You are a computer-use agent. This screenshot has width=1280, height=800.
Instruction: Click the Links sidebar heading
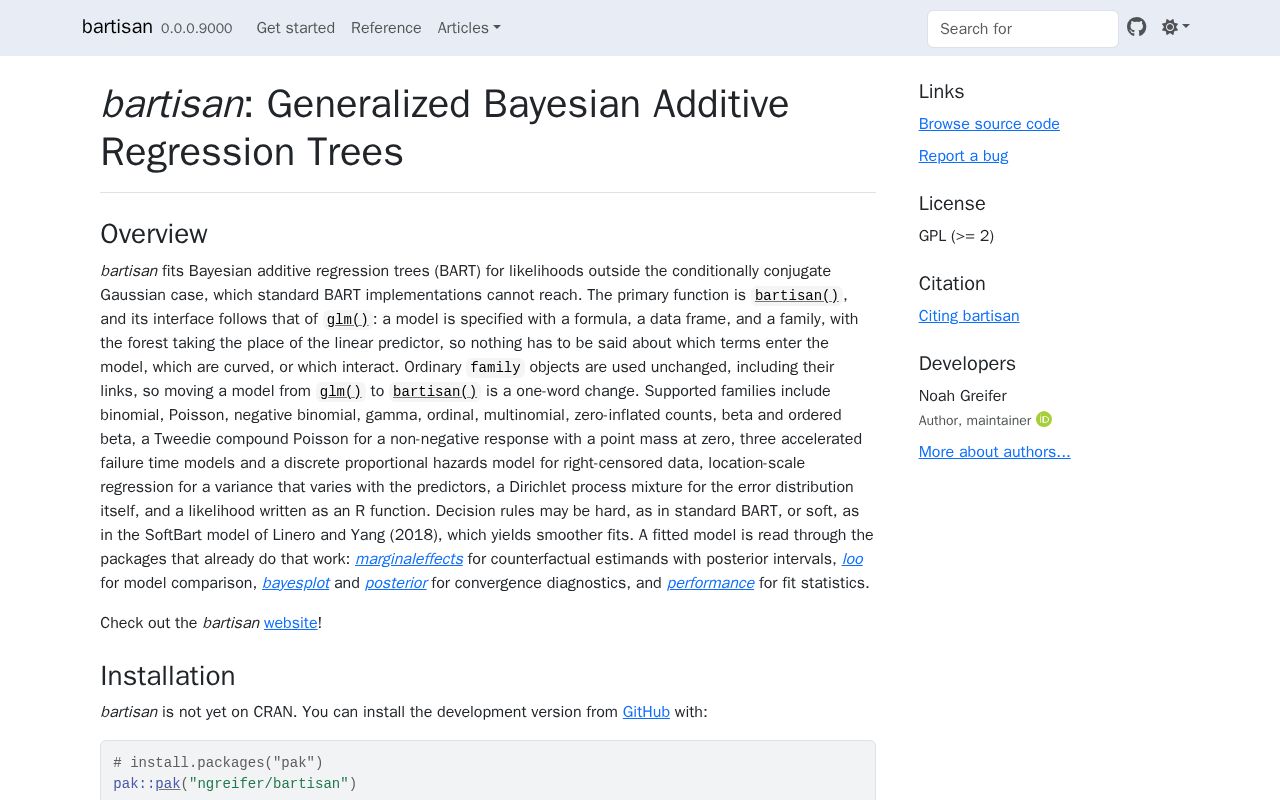pos(941,92)
